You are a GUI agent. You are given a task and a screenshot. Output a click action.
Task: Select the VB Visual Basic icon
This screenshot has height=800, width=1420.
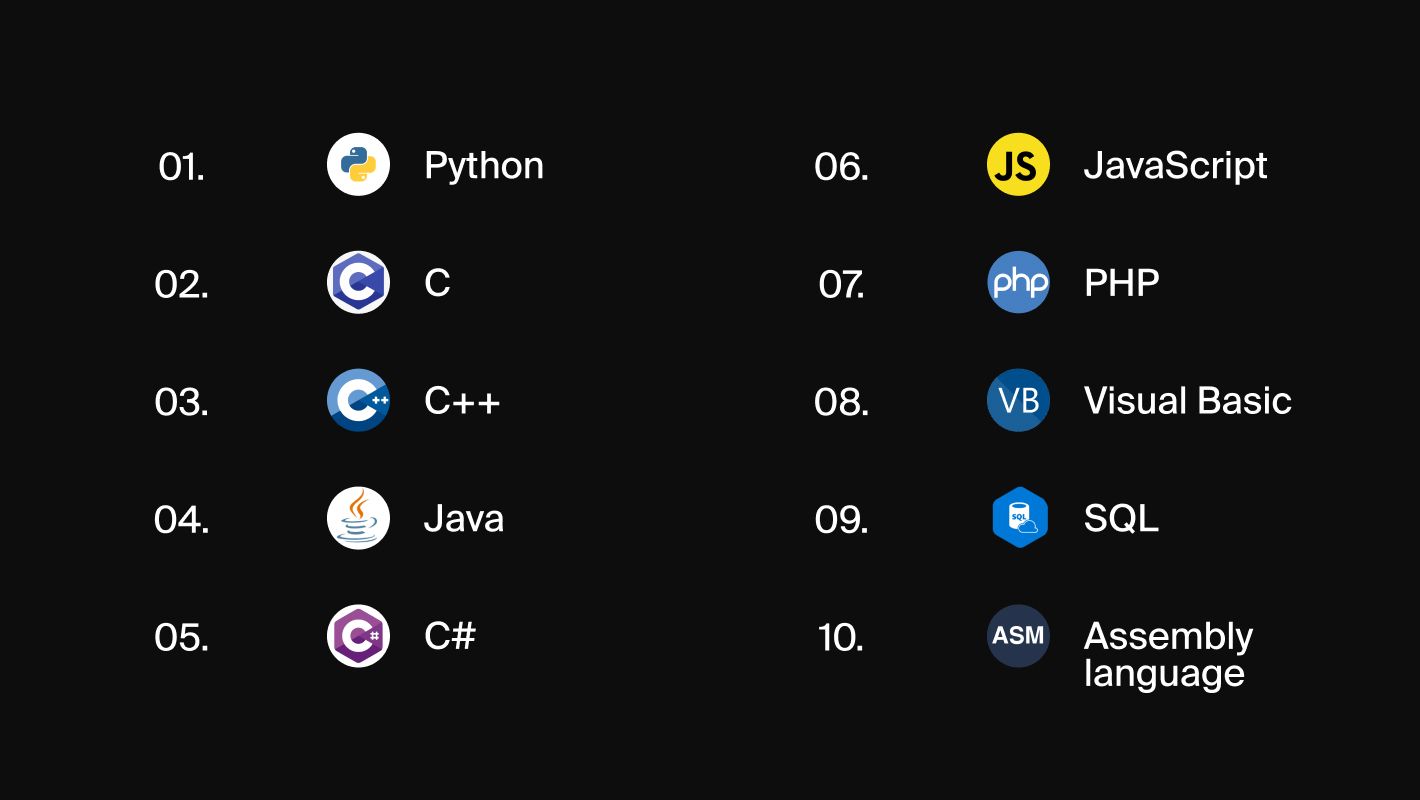1018,400
